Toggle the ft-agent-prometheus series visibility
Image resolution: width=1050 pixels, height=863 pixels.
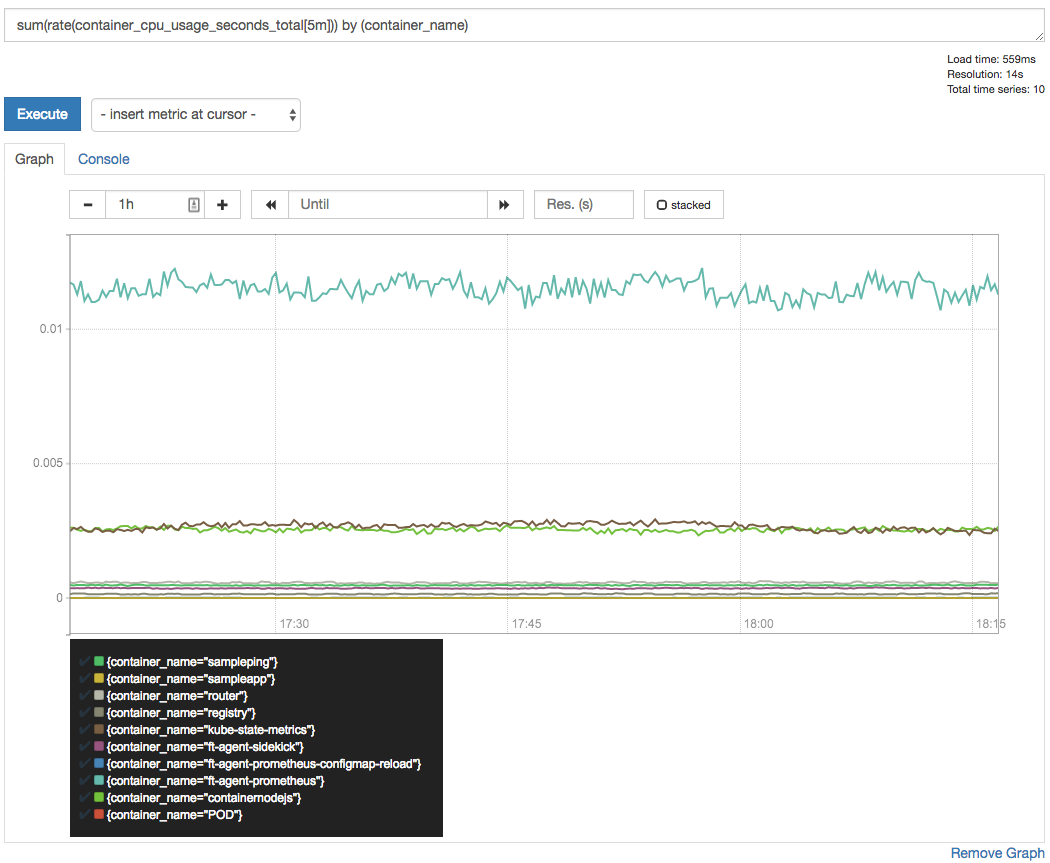84,780
